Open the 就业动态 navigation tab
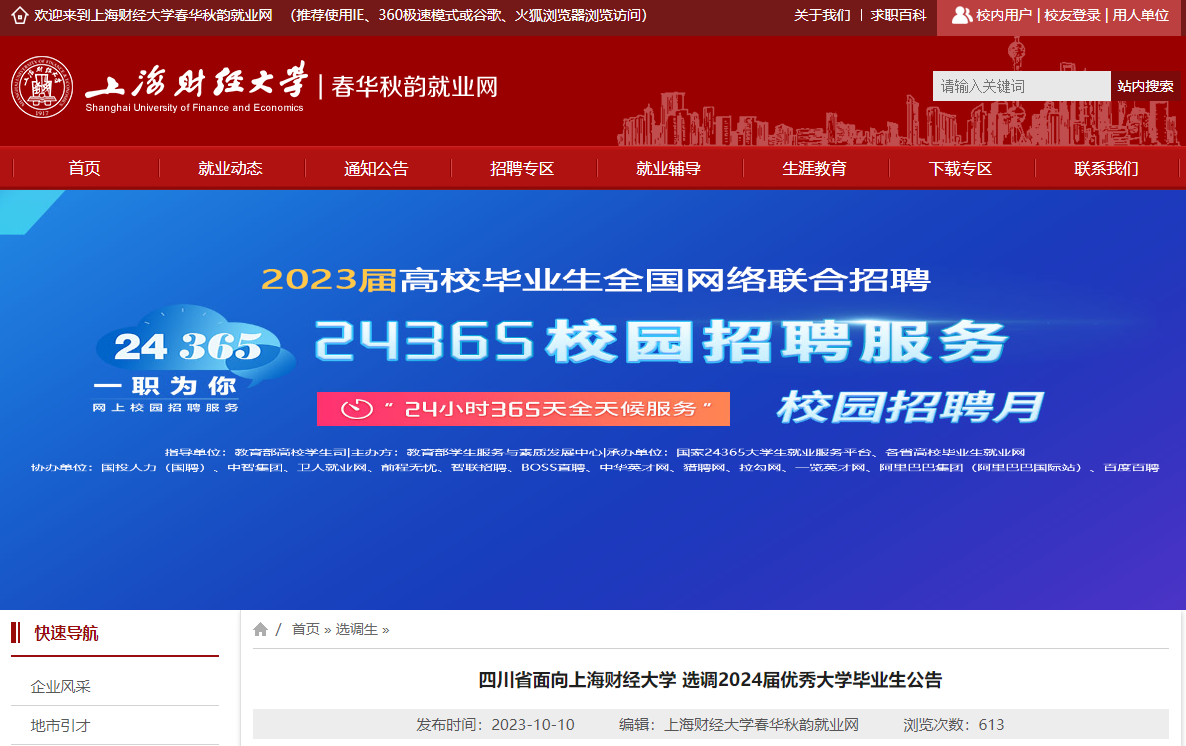This screenshot has height=746, width=1186. coord(230,168)
